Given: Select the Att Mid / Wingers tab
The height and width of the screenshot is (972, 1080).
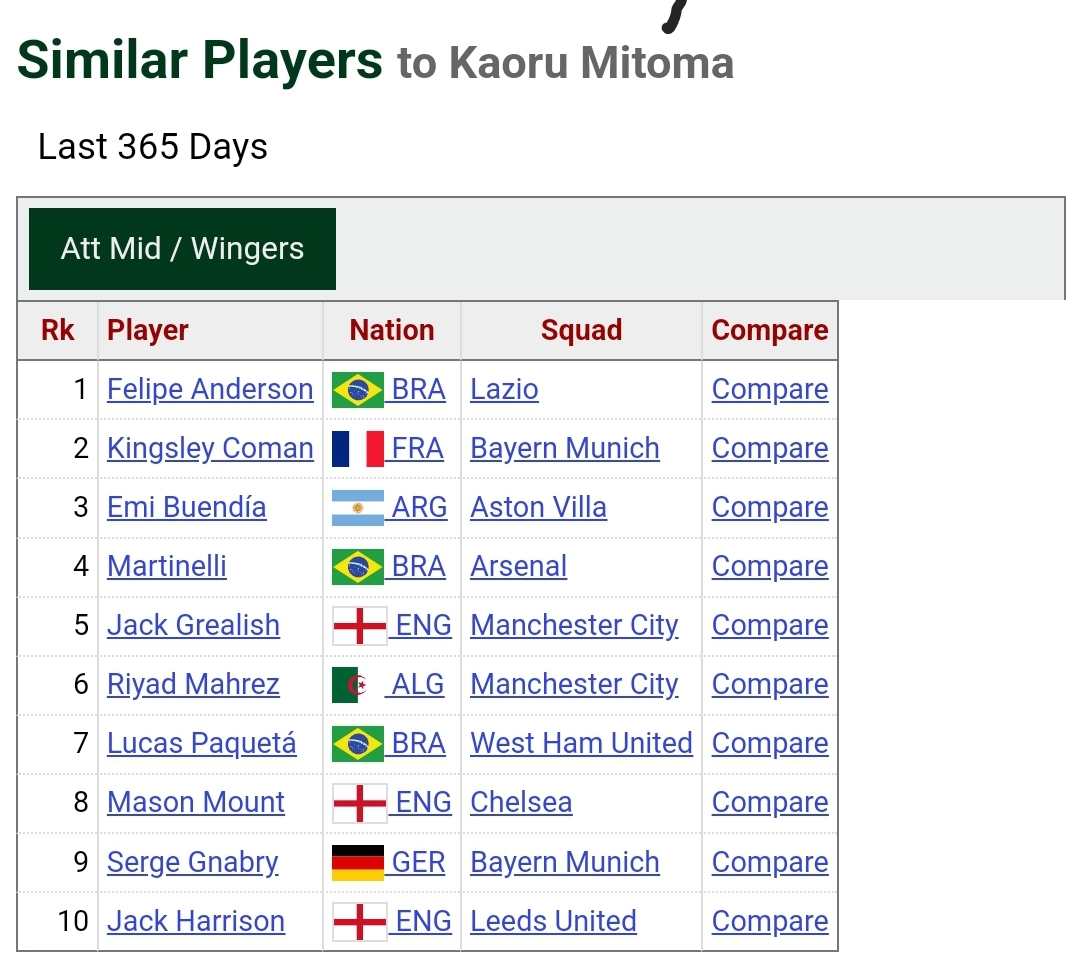Looking at the screenshot, I should coord(183,249).
